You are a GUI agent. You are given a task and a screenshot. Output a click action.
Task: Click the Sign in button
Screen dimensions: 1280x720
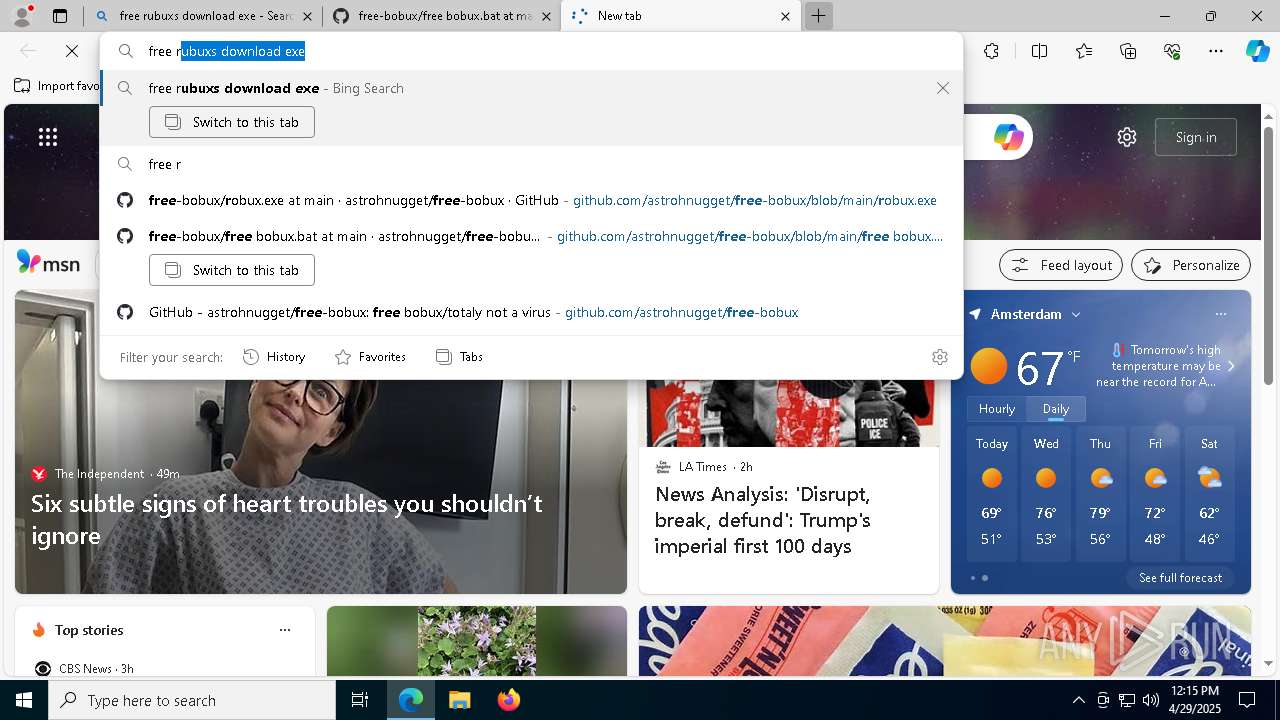tap(1196, 137)
